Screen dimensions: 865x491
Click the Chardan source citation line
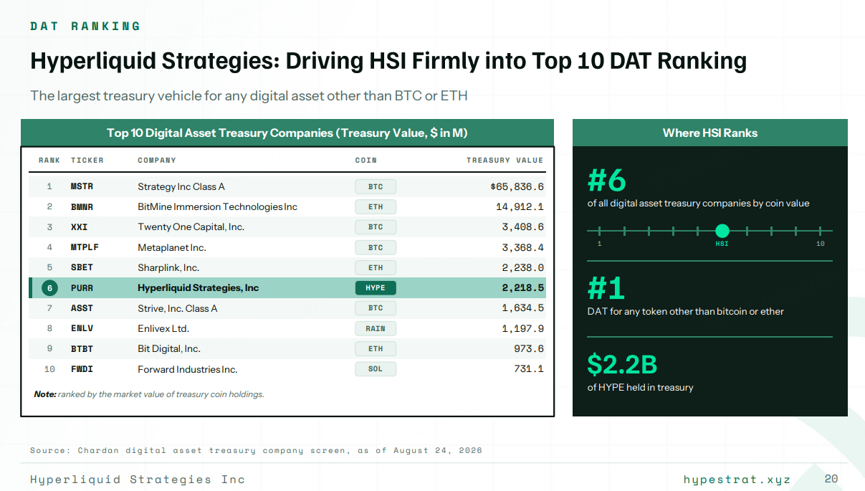point(256,450)
